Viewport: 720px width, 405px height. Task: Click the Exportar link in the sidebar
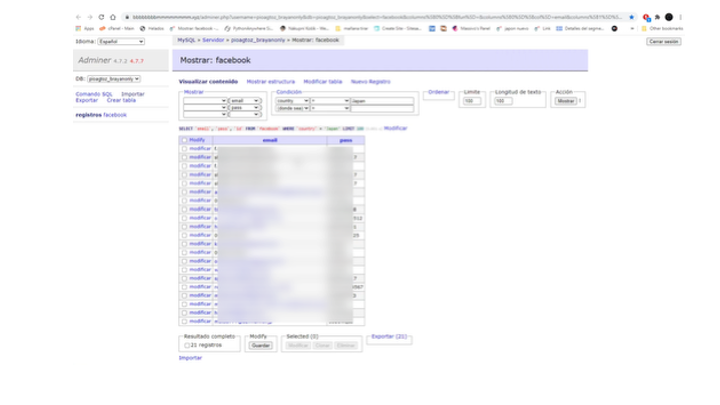click(x=87, y=100)
